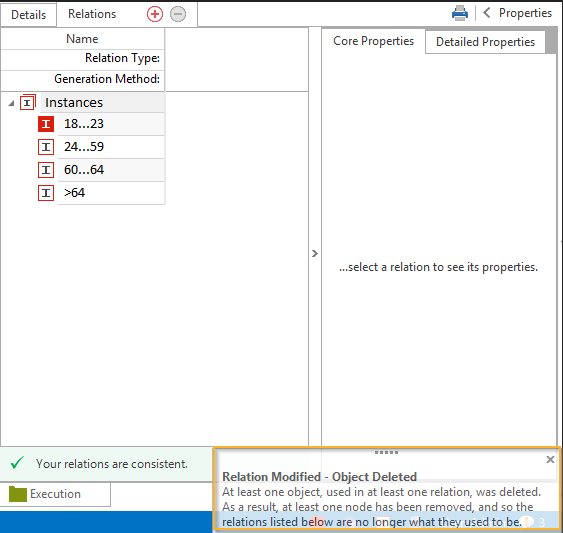Click the Instances class icon
The width and height of the screenshot is (563, 533).
click(28, 102)
